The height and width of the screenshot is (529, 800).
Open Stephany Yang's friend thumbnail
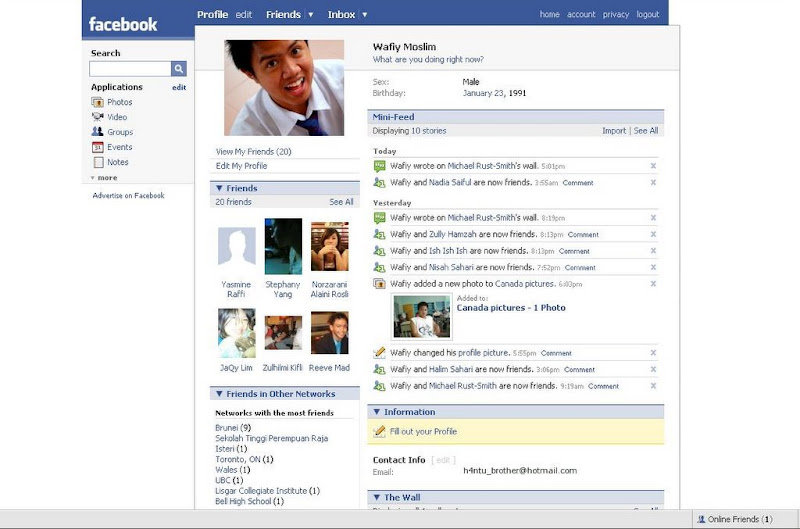[x=283, y=246]
